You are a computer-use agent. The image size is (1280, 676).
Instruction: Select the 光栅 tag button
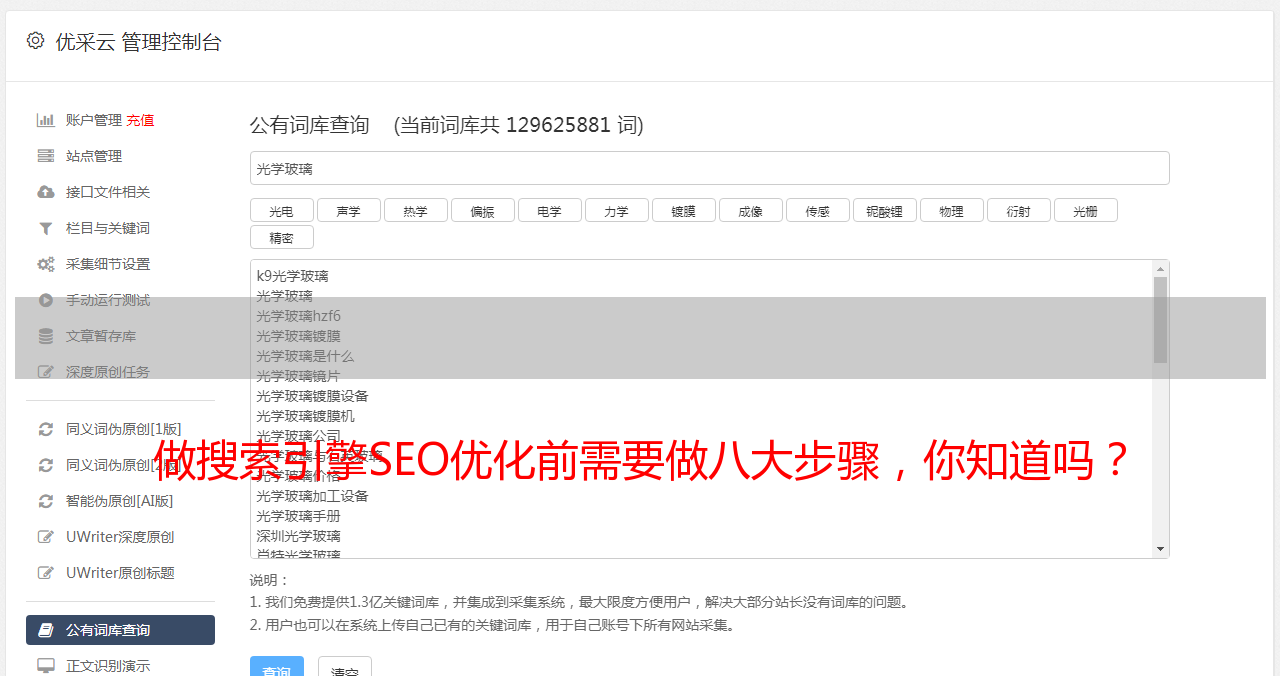coord(1085,210)
